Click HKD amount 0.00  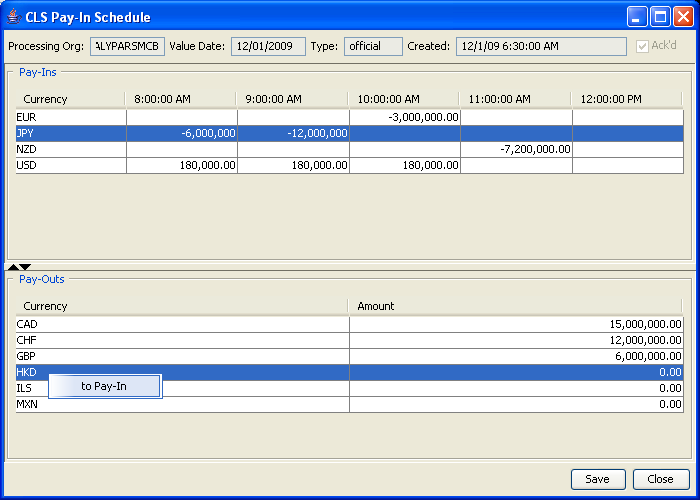(671, 373)
